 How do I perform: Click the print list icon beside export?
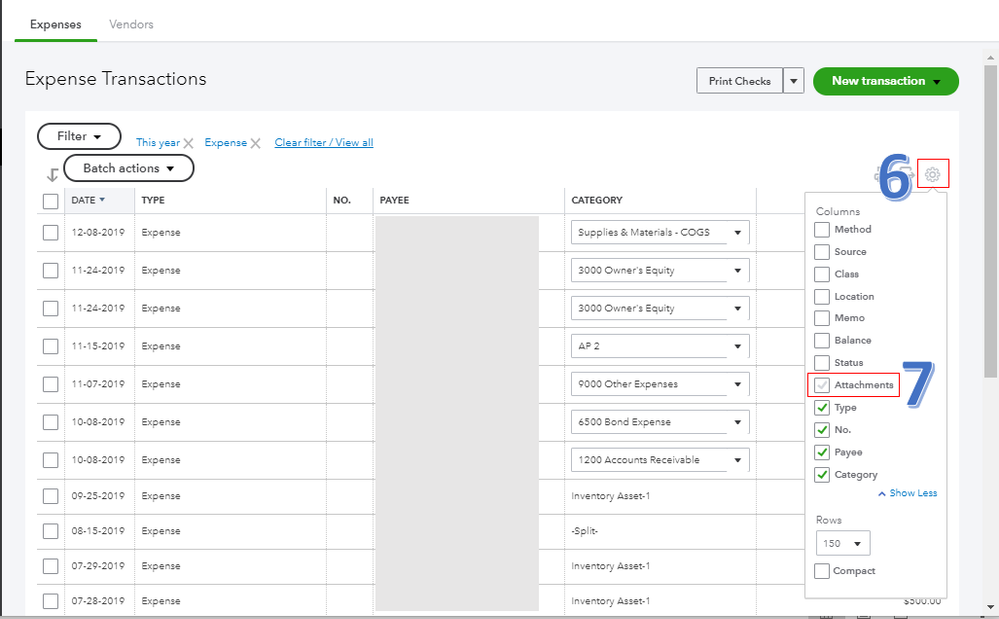pos(878,173)
